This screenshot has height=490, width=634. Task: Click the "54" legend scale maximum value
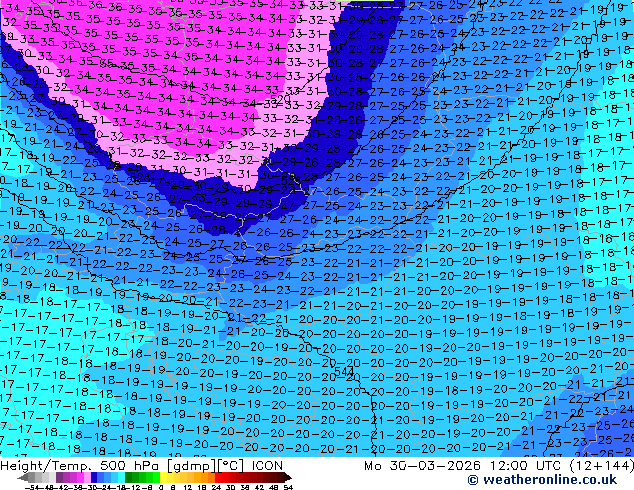(287, 487)
